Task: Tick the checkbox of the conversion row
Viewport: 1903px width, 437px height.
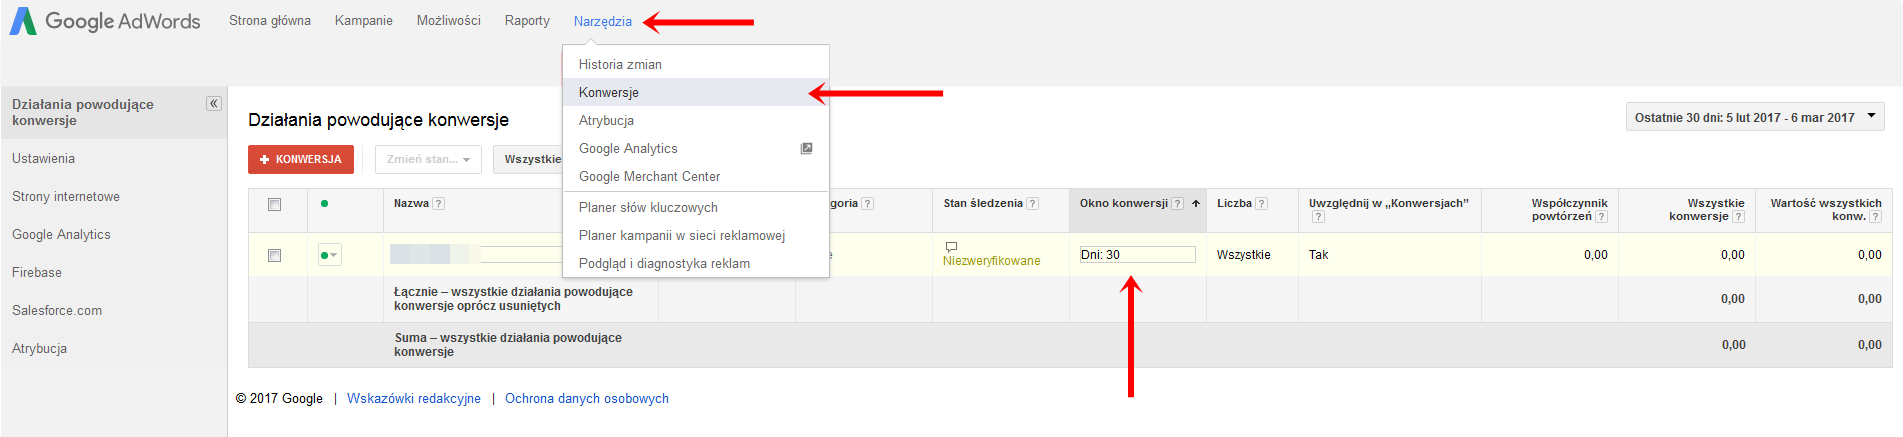Action: tap(274, 255)
